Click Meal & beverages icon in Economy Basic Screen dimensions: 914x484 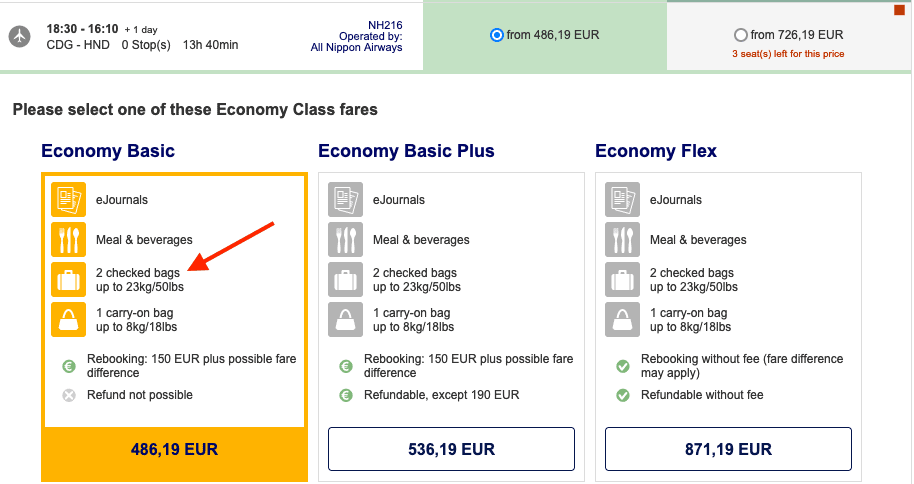click(68, 240)
